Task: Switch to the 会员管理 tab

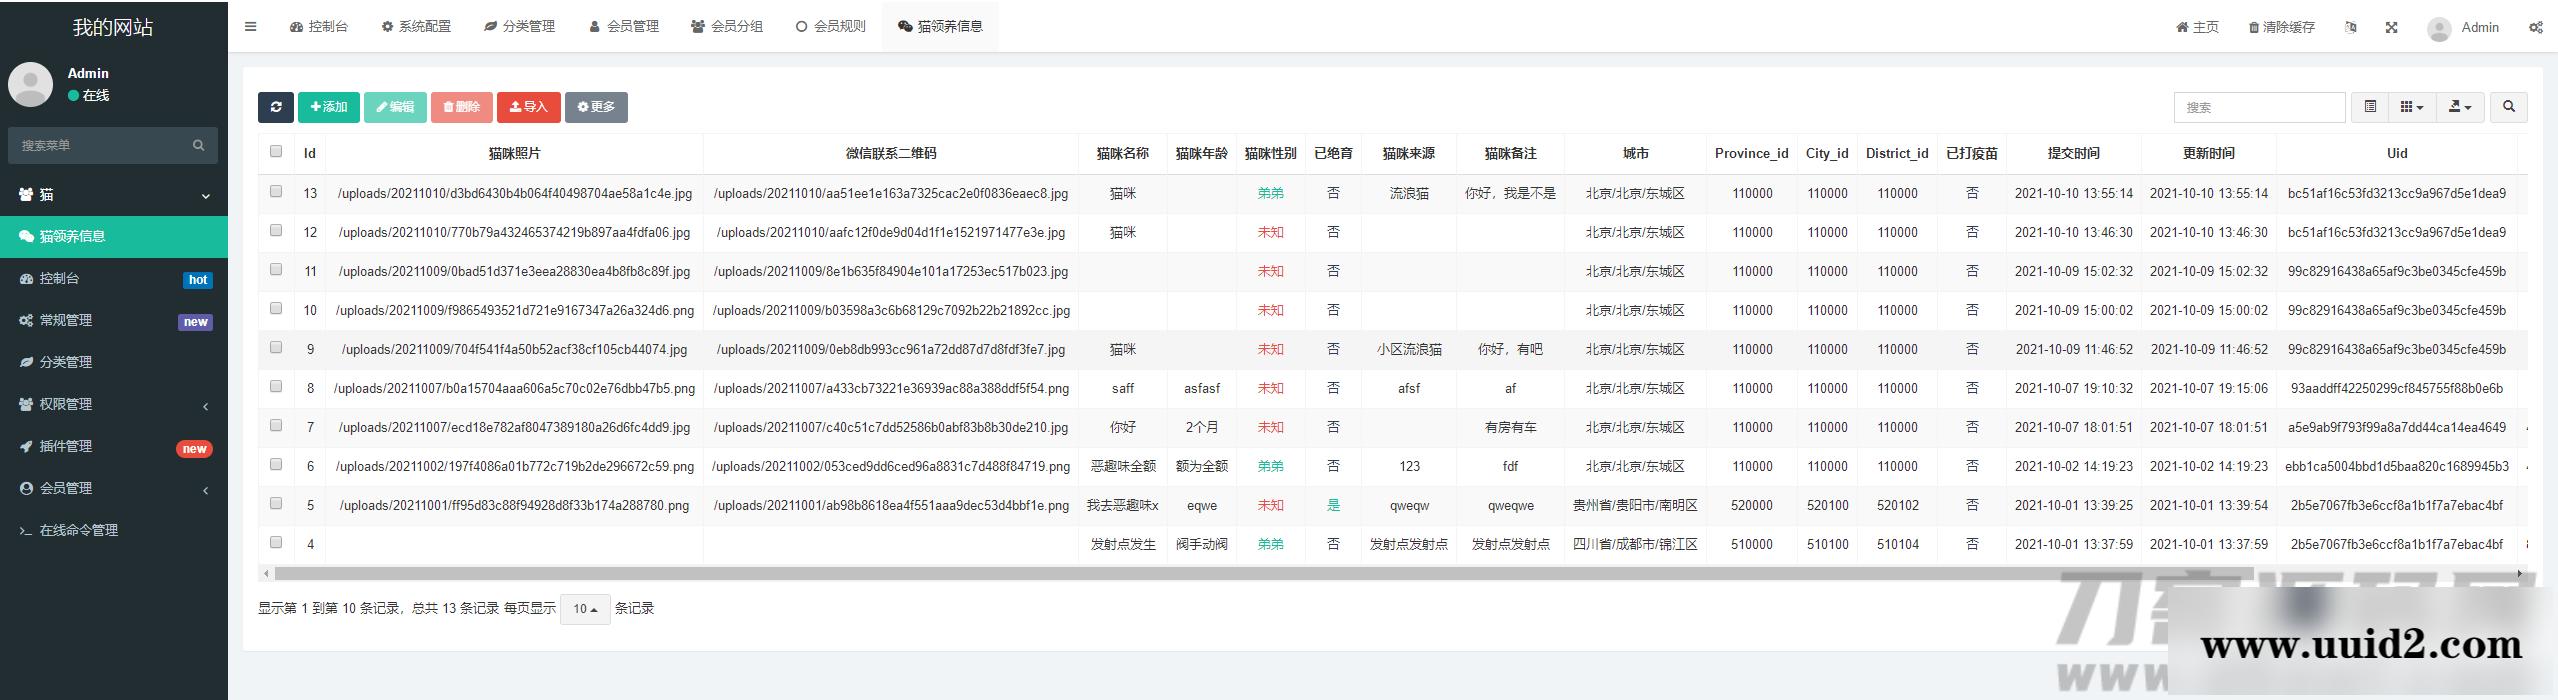Action: click(x=623, y=27)
